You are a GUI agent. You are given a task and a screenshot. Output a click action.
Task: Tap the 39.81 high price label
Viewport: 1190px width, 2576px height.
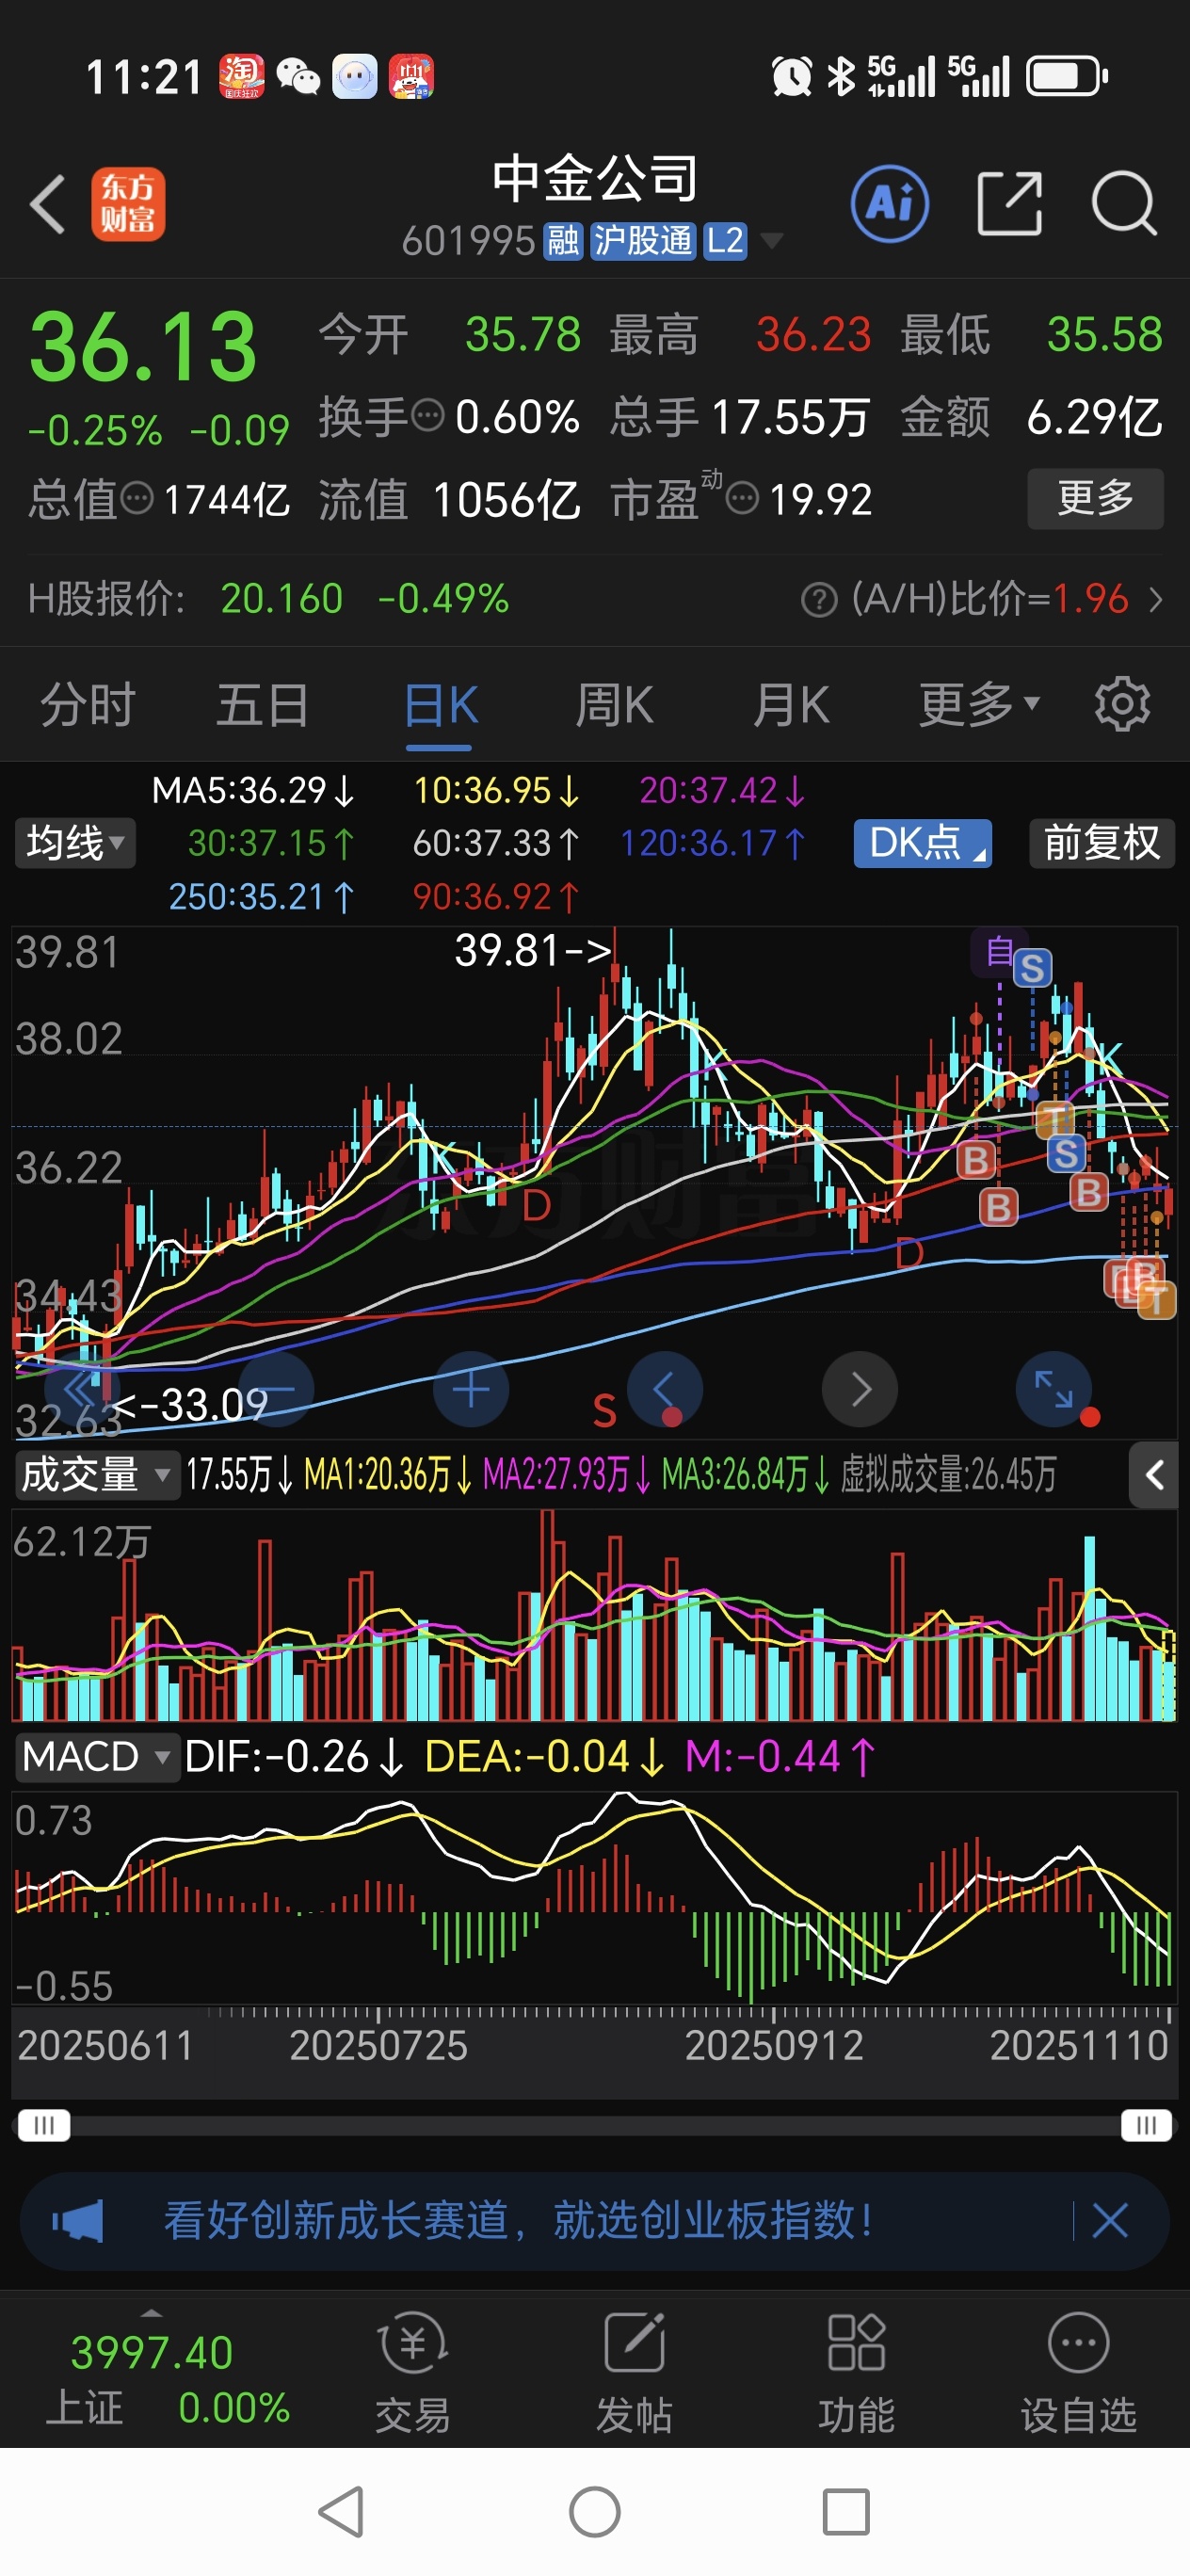tap(533, 950)
